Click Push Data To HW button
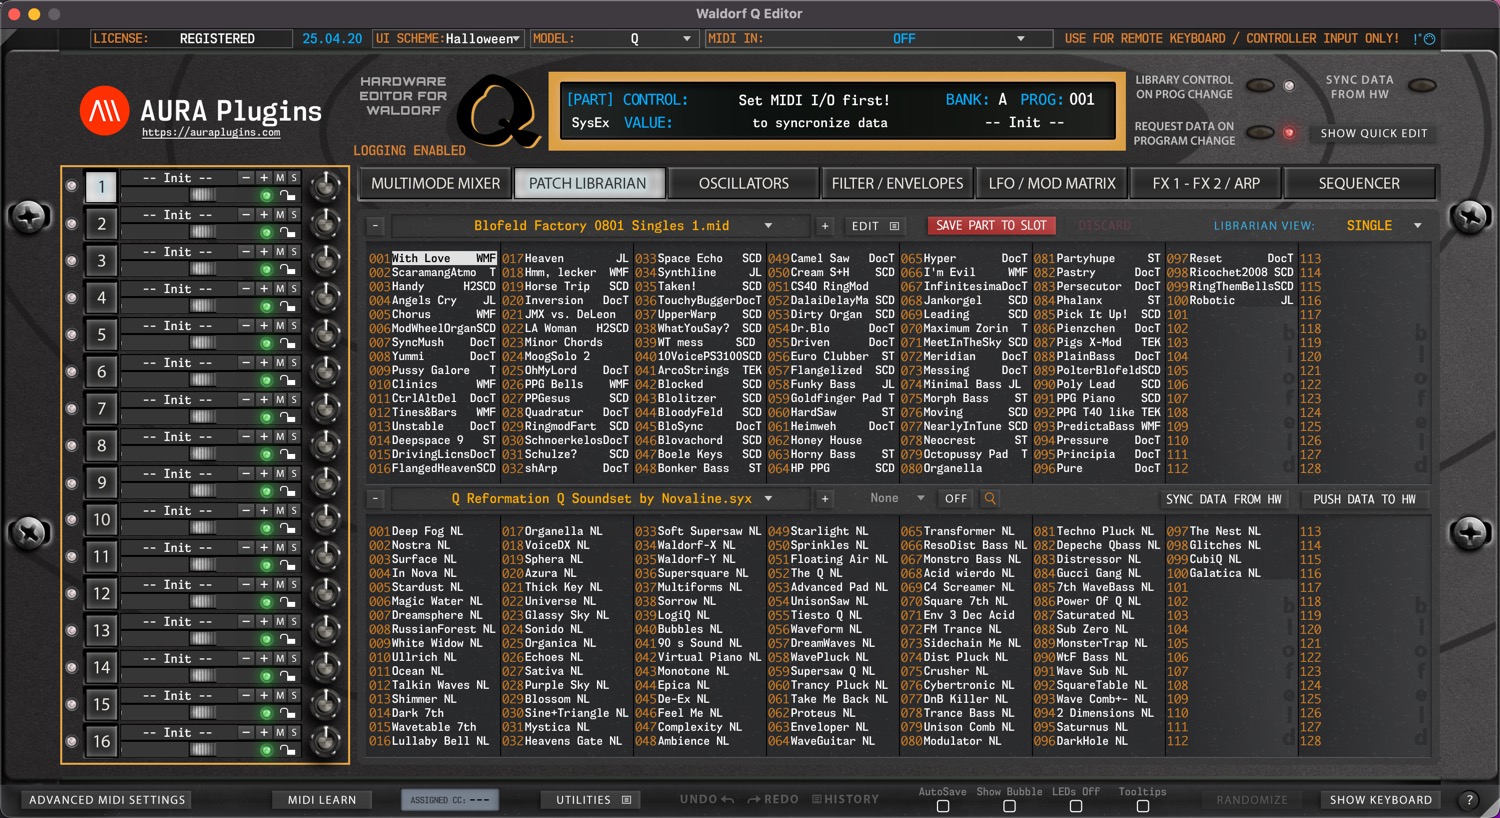1500x818 pixels. coord(1364,499)
